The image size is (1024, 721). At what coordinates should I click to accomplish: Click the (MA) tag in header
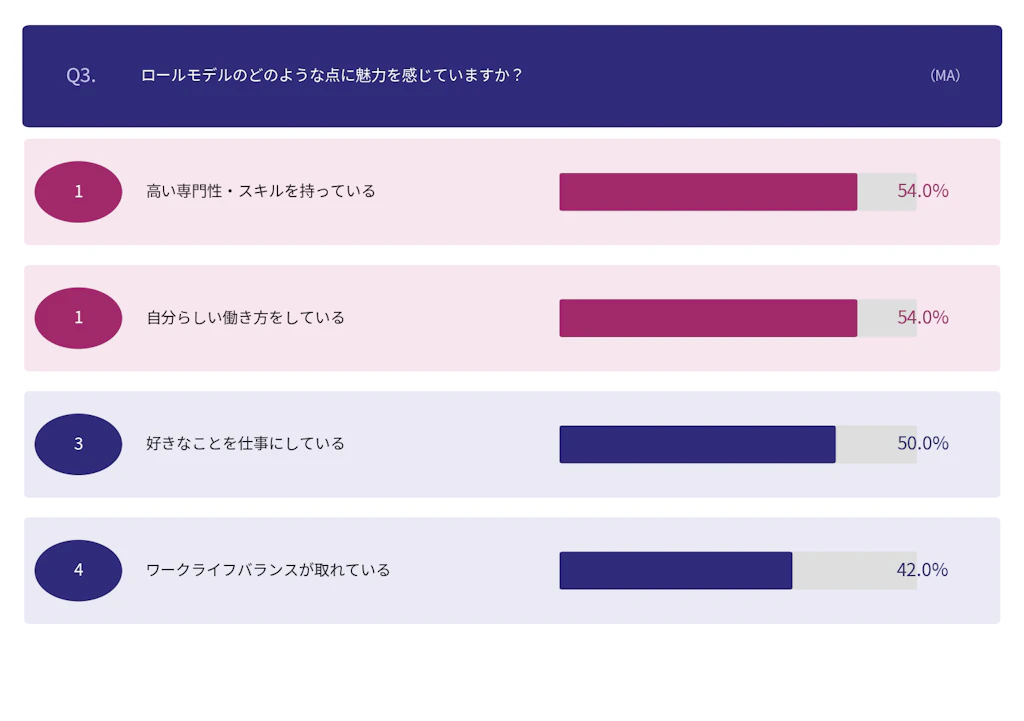[x=944, y=76]
